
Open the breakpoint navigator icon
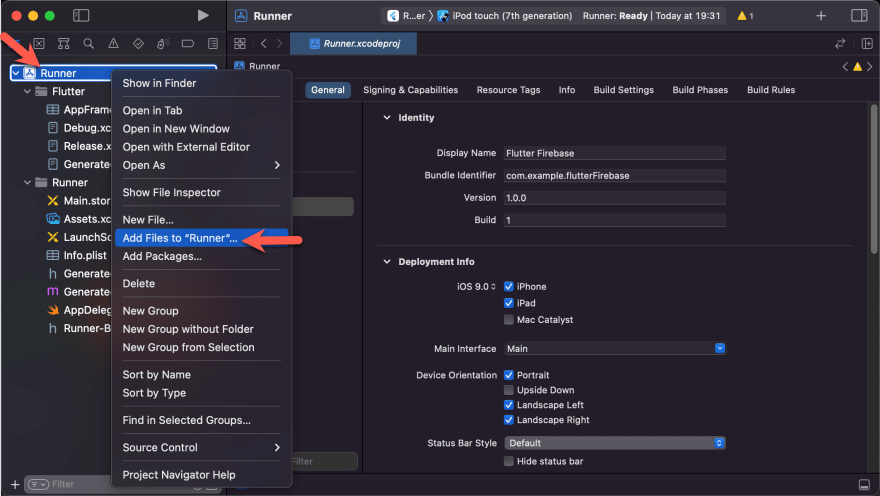[187, 43]
